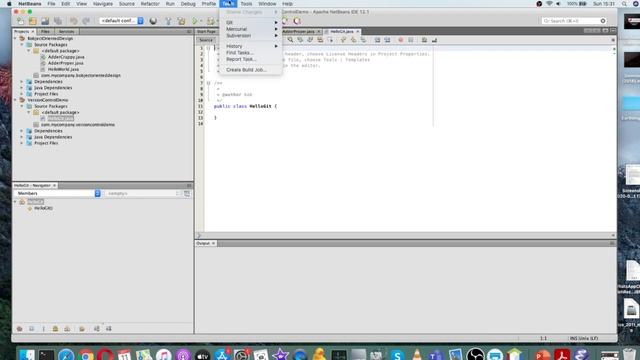Open the Mercurial submenu
The width and height of the screenshot is (640, 360).
click(251, 29)
